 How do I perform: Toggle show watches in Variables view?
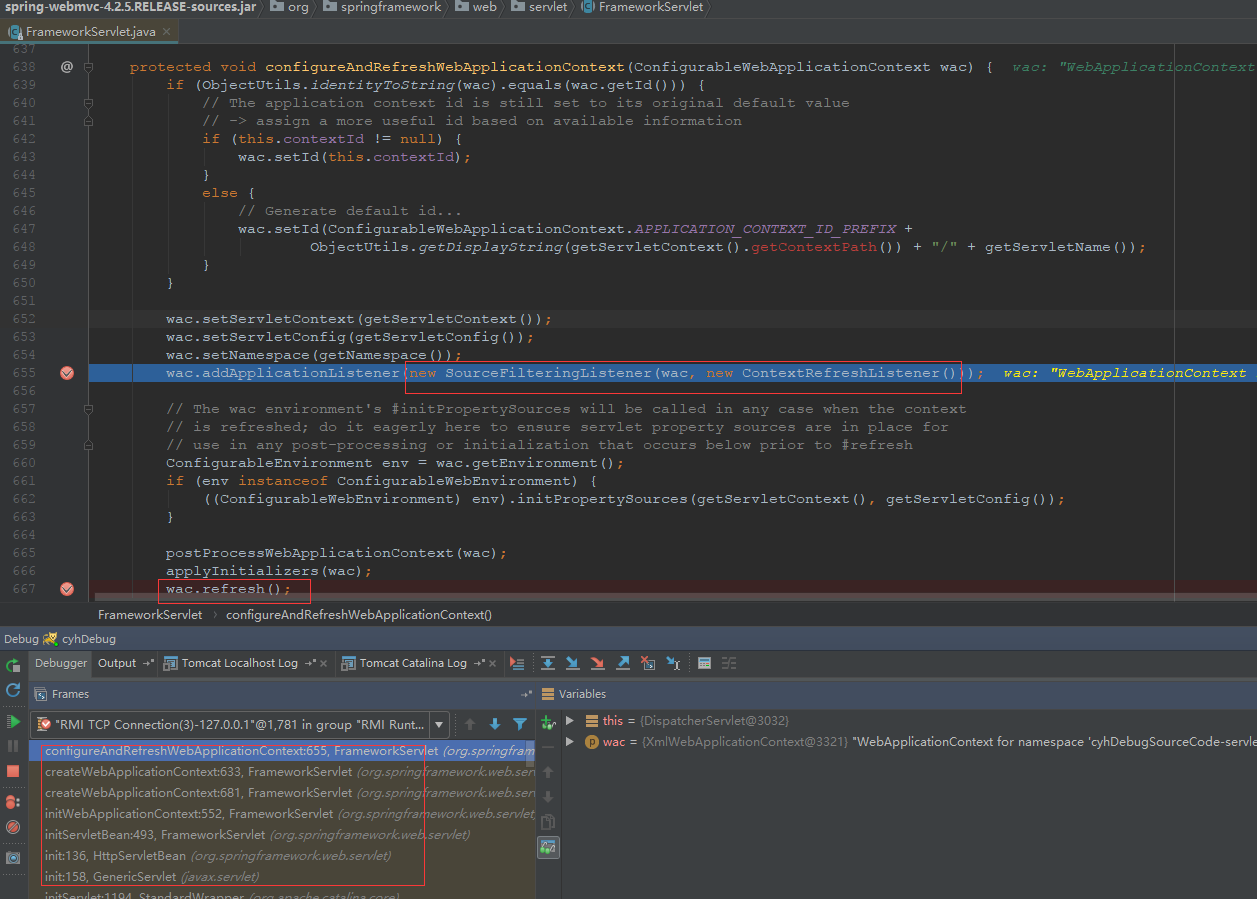tap(548, 847)
